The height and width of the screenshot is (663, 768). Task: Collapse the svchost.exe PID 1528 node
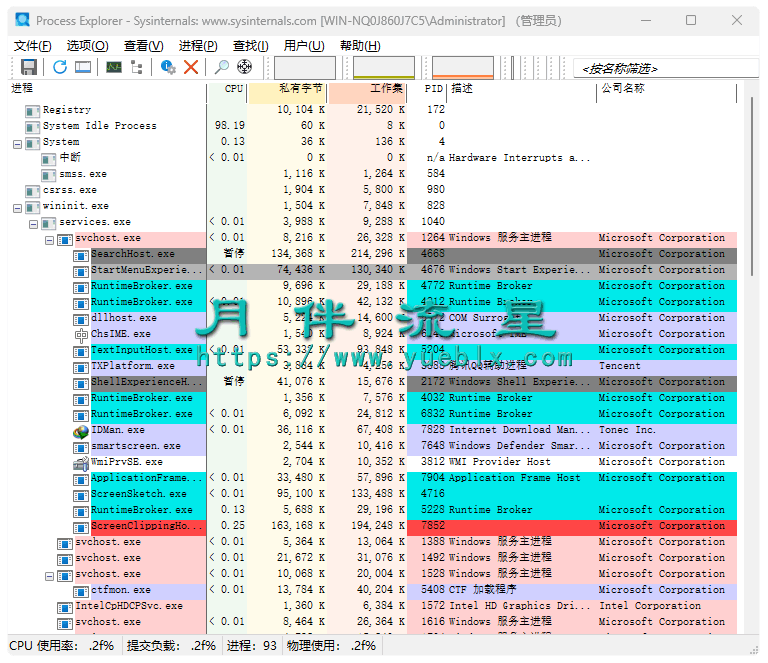coord(49,576)
